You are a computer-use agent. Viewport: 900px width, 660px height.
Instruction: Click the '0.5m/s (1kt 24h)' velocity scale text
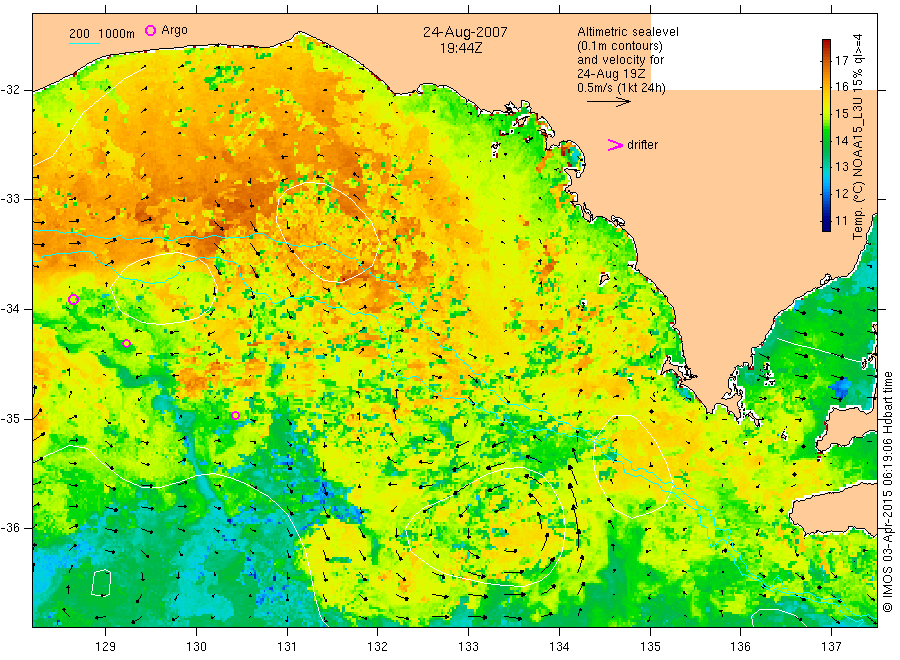click(621, 88)
